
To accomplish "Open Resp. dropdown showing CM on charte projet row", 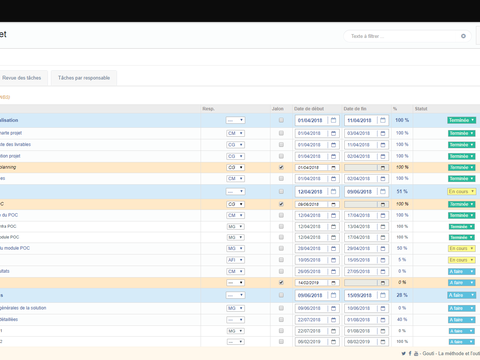I will (236, 133).
